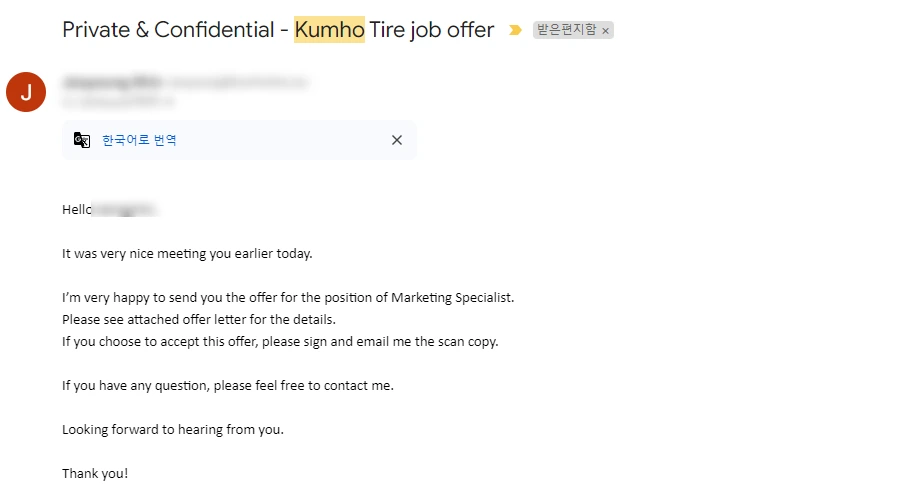Translate message via 한국어로 번역 link
Screen dimensions: 900x499
[x=139, y=140]
